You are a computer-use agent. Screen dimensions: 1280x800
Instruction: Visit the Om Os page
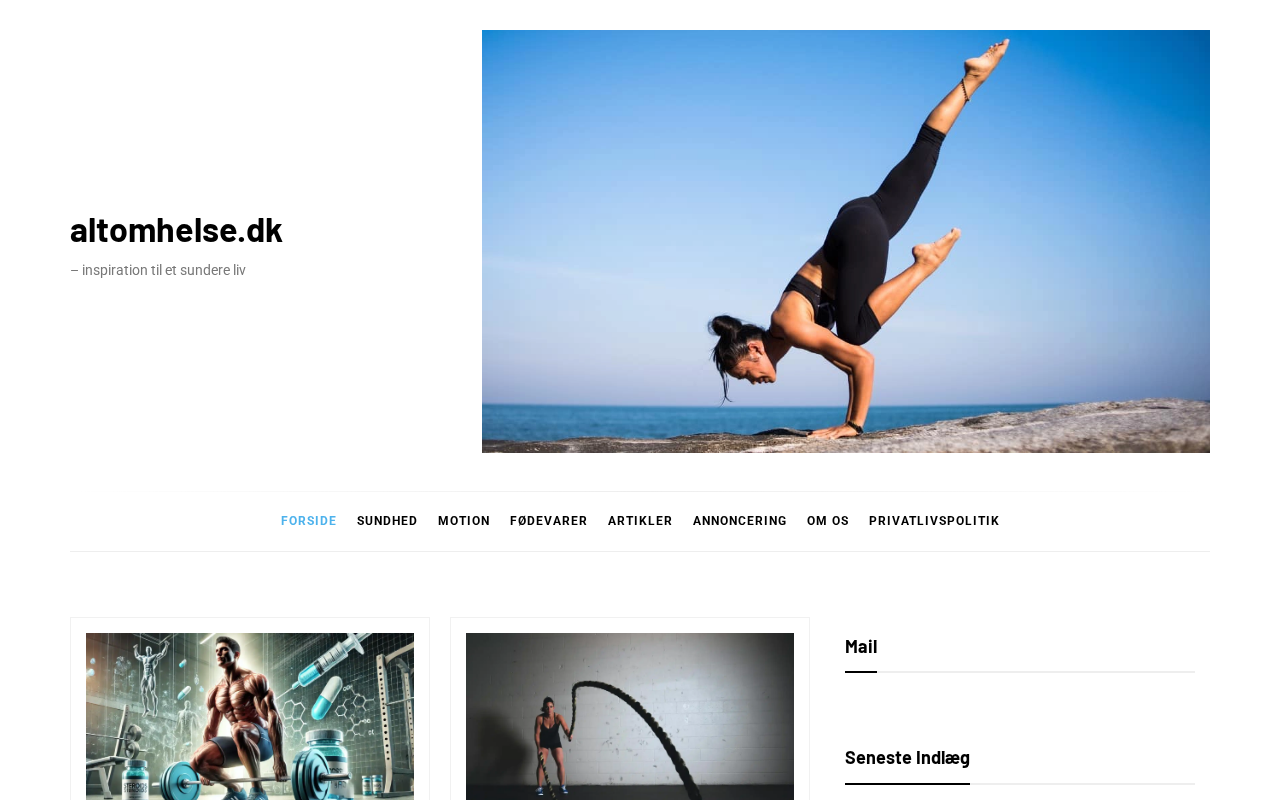828,521
